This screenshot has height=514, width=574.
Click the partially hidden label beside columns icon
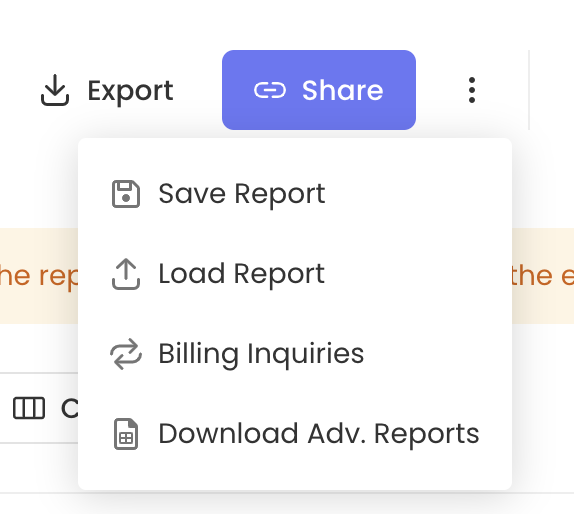pos(70,408)
